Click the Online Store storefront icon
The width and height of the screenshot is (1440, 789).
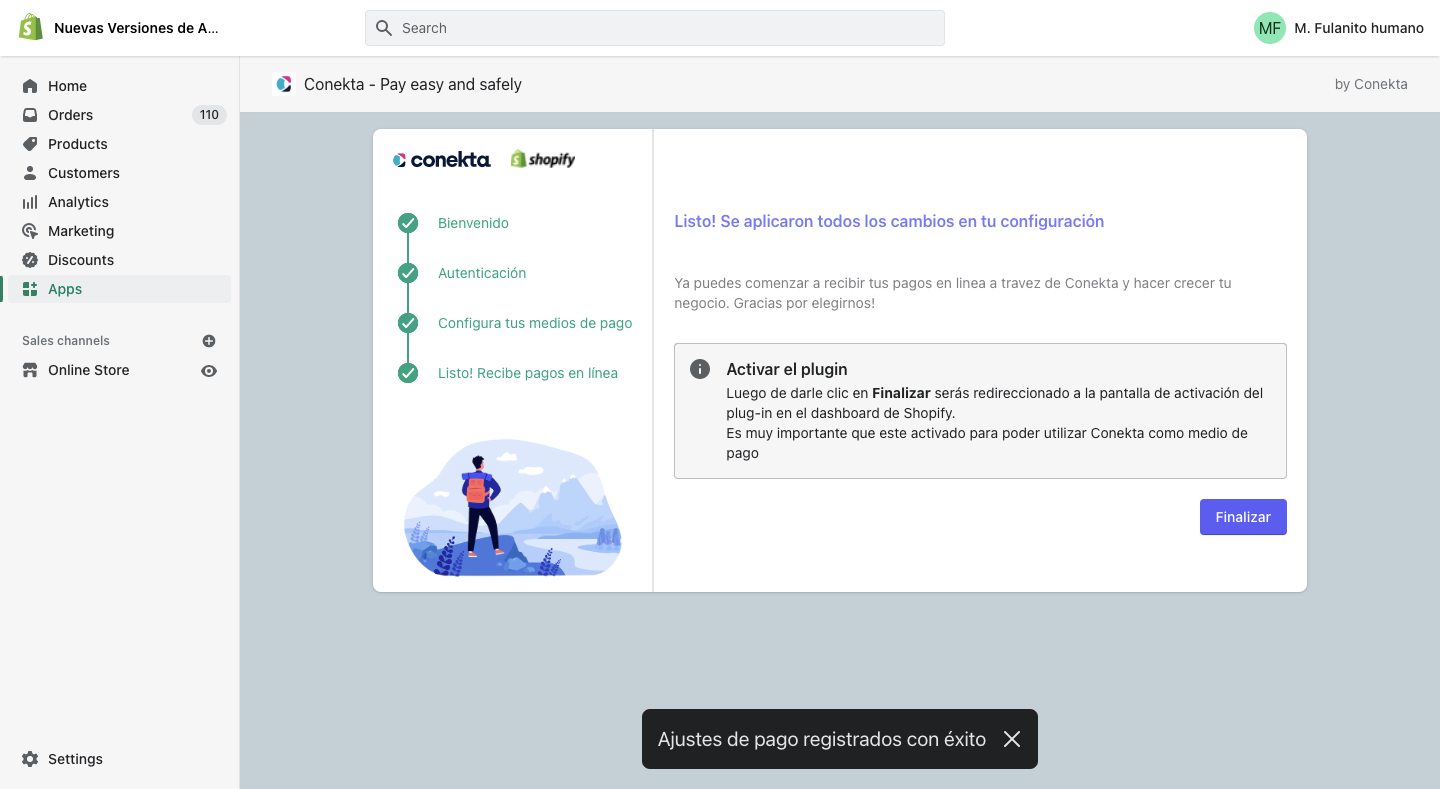pyautogui.click(x=30, y=370)
